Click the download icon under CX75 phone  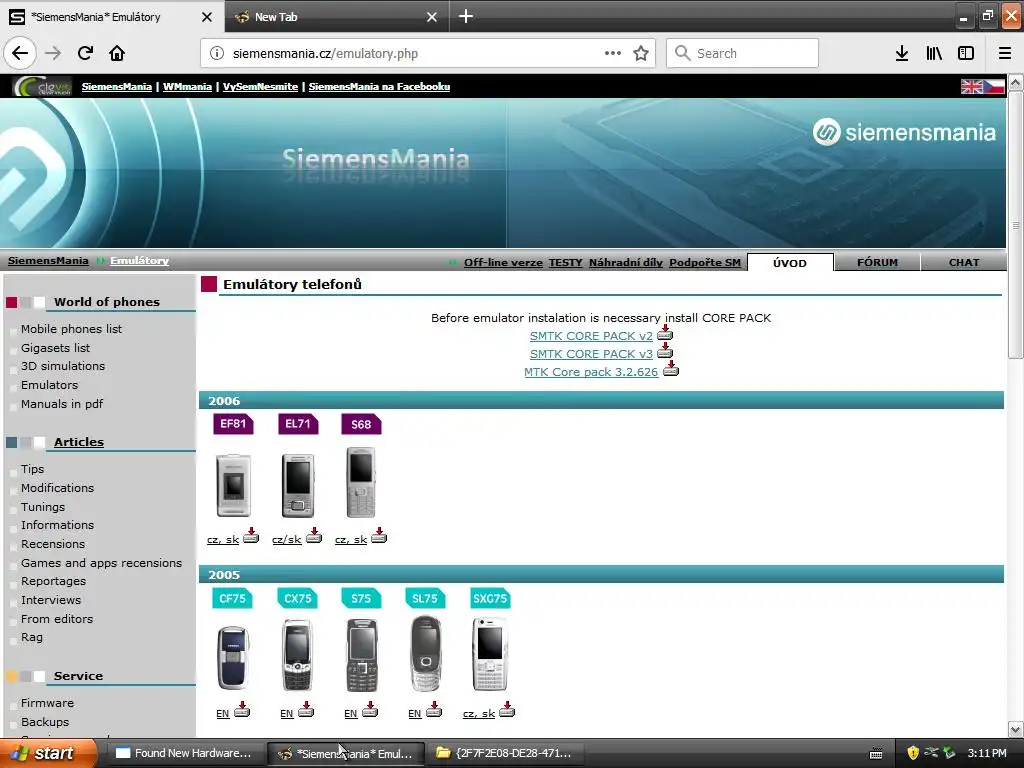point(306,709)
